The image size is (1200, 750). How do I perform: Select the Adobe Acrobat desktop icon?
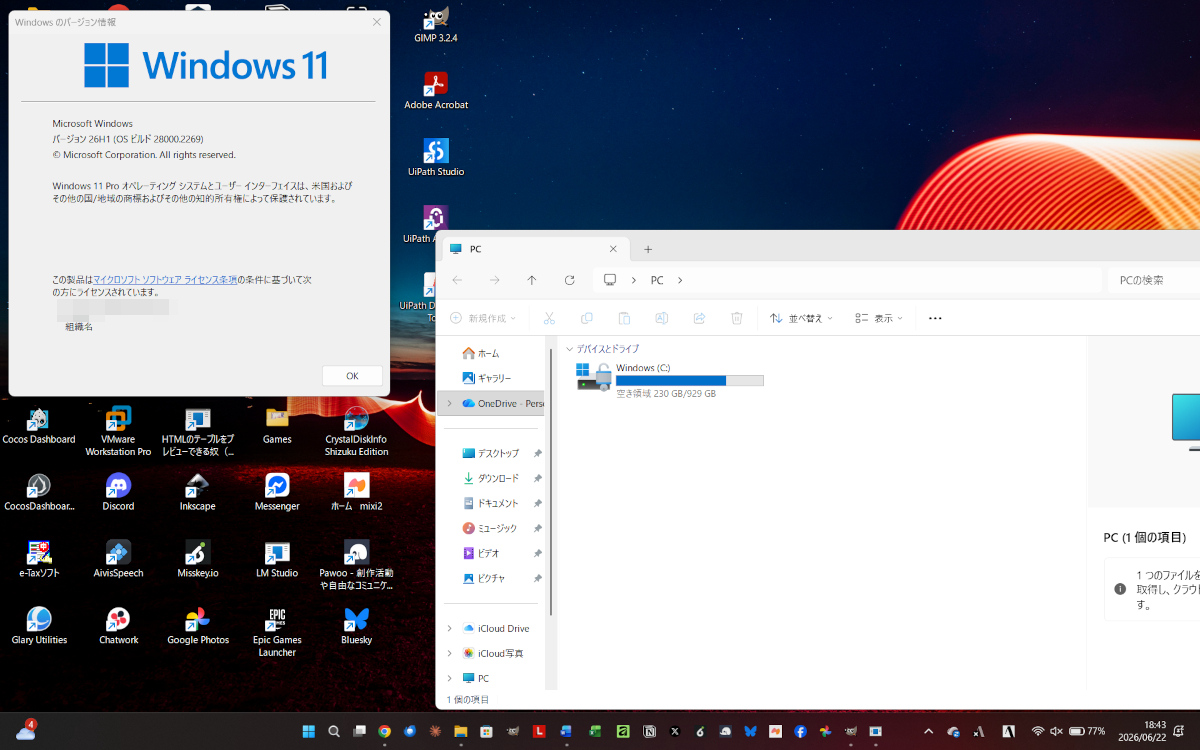tap(436, 92)
